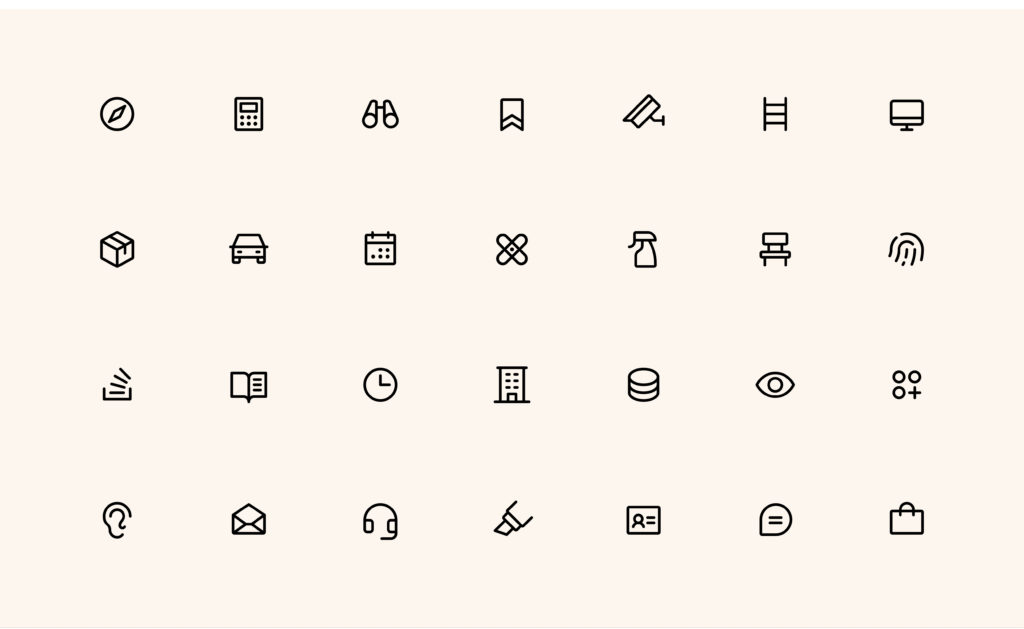Click the compass icon
The height and width of the screenshot is (629, 1024).
point(118,114)
